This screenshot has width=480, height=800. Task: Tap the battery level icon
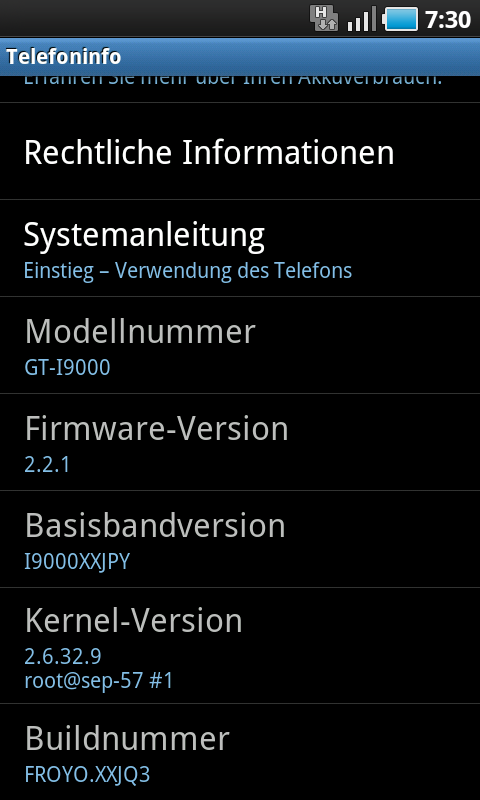tap(400, 19)
